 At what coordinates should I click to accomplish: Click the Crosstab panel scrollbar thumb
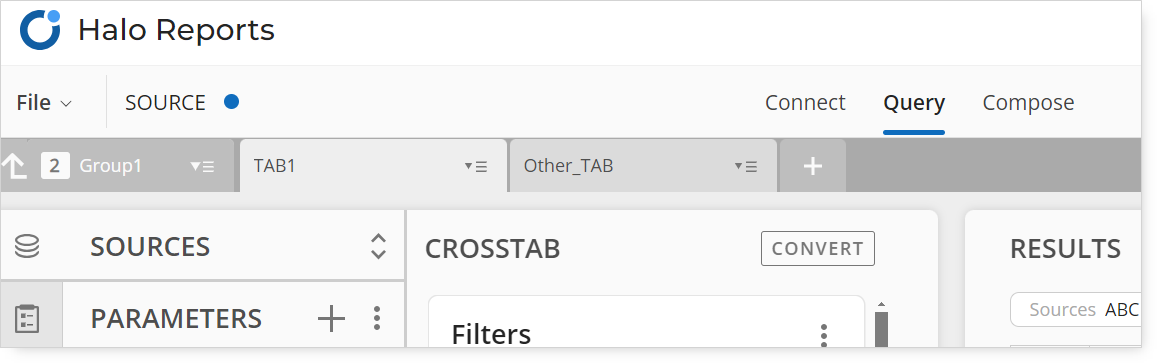pyautogui.click(x=881, y=329)
